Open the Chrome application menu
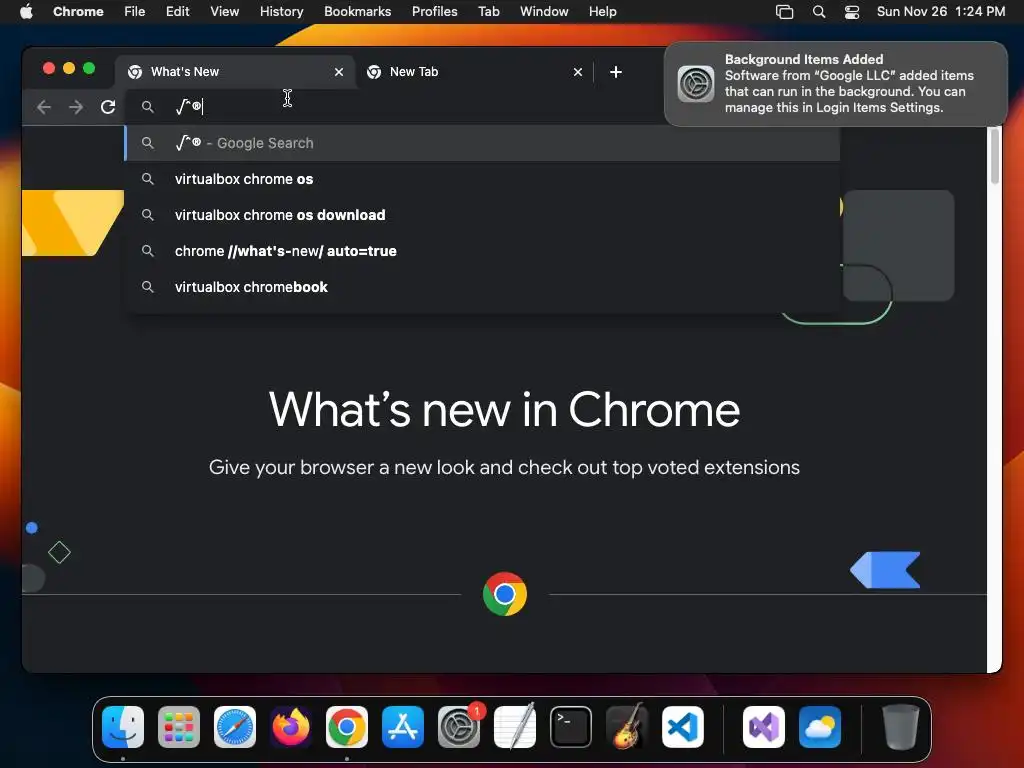The image size is (1024, 768). [78, 12]
